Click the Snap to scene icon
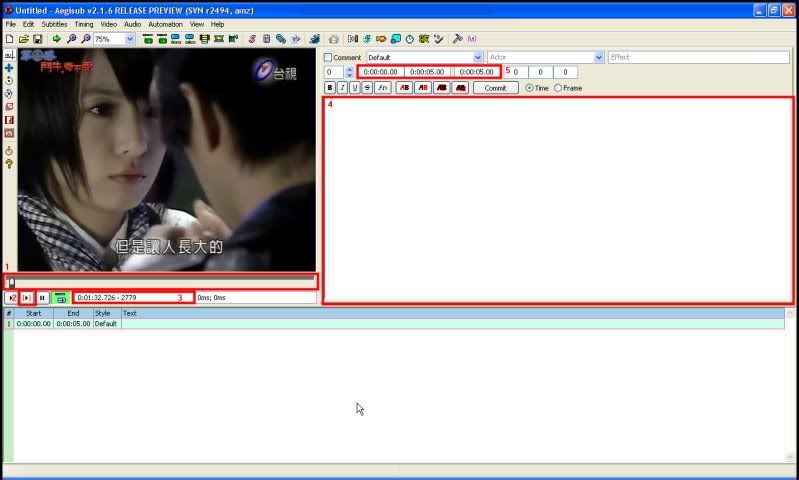This screenshot has width=799, height=480. (219, 39)
